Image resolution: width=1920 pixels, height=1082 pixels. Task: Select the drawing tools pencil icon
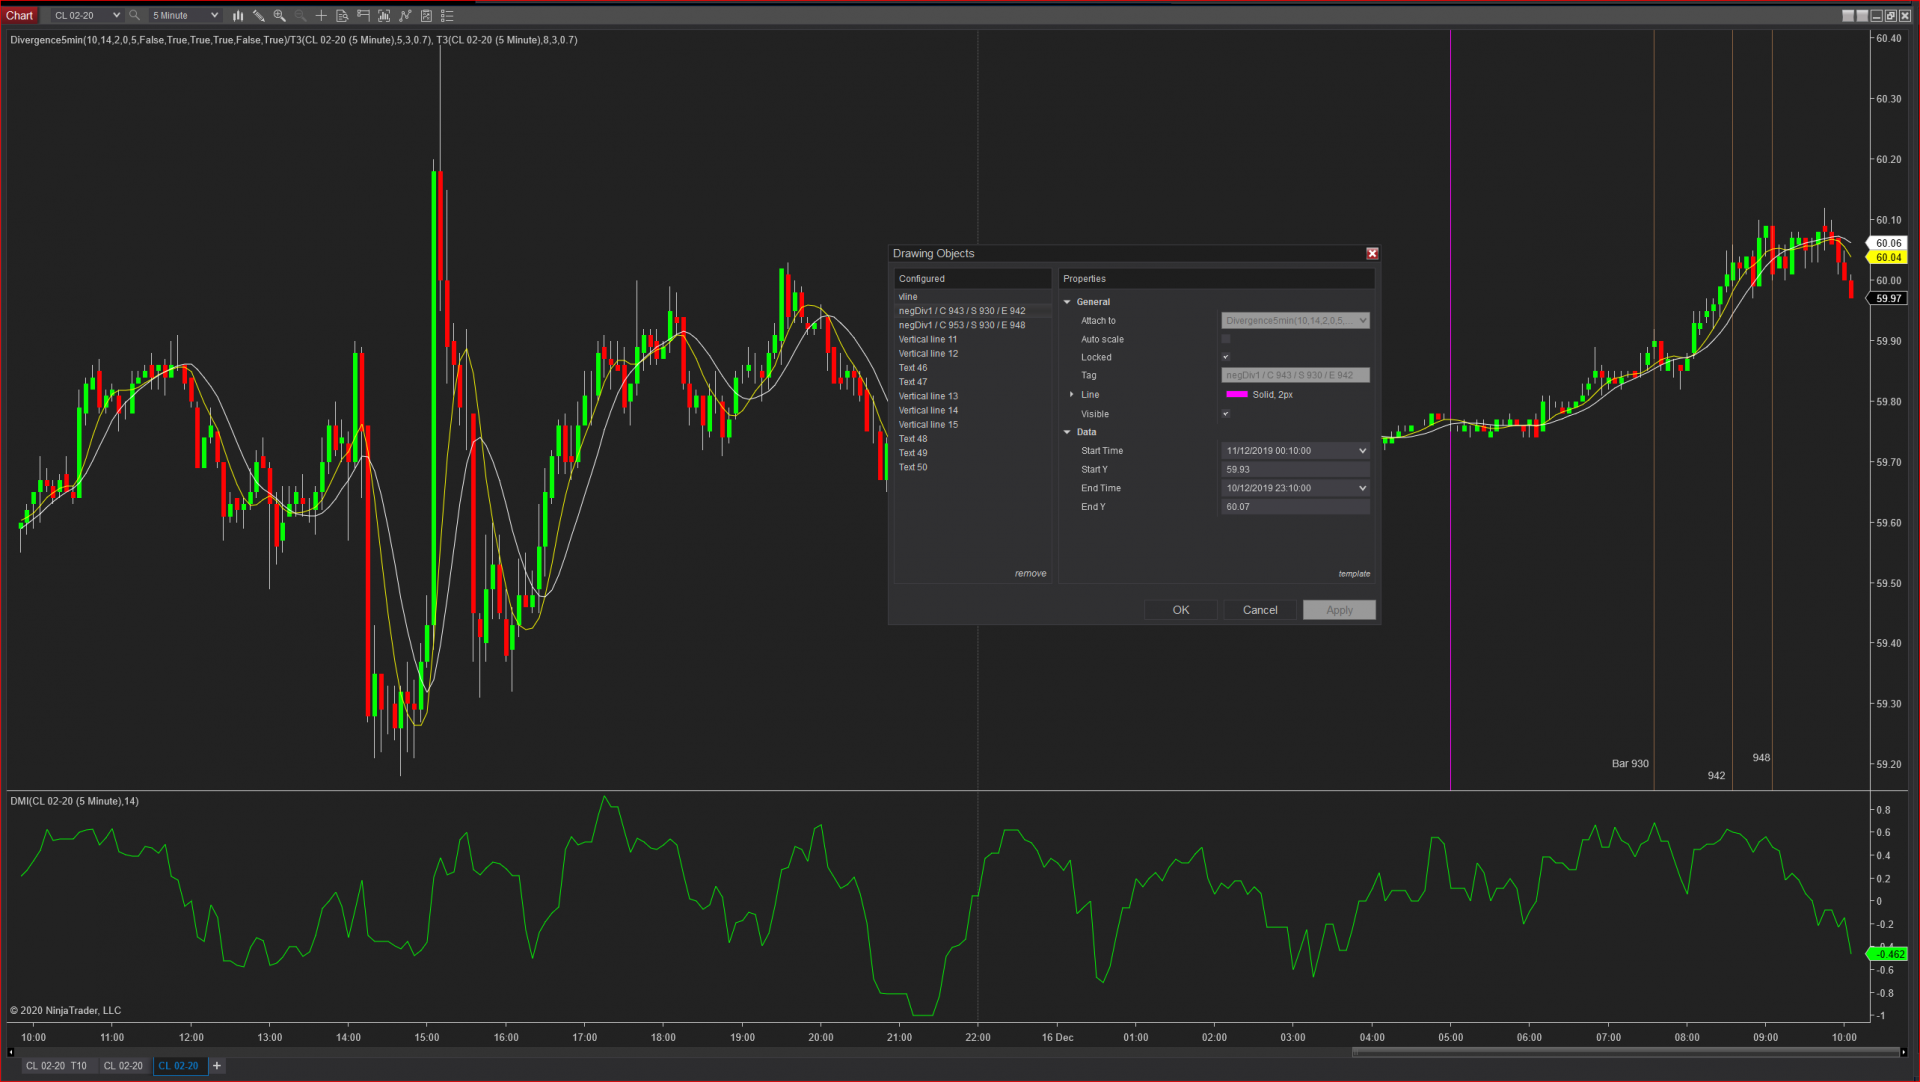pyautogui.click(x=259, y=15)
